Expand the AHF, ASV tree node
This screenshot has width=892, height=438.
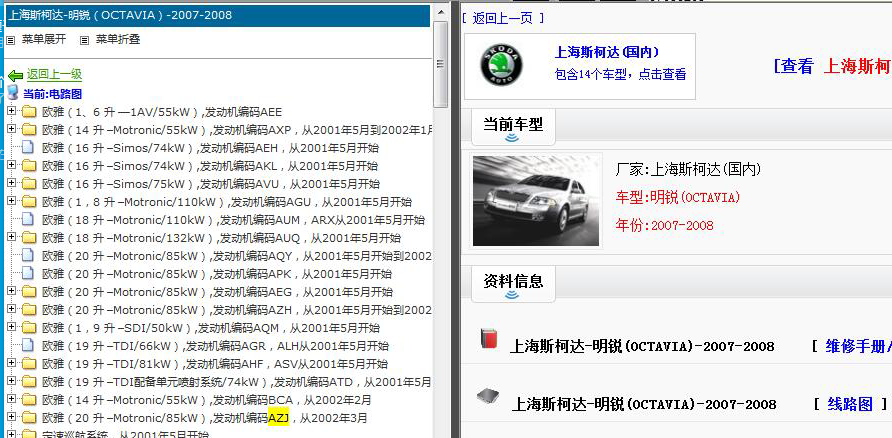11,363
